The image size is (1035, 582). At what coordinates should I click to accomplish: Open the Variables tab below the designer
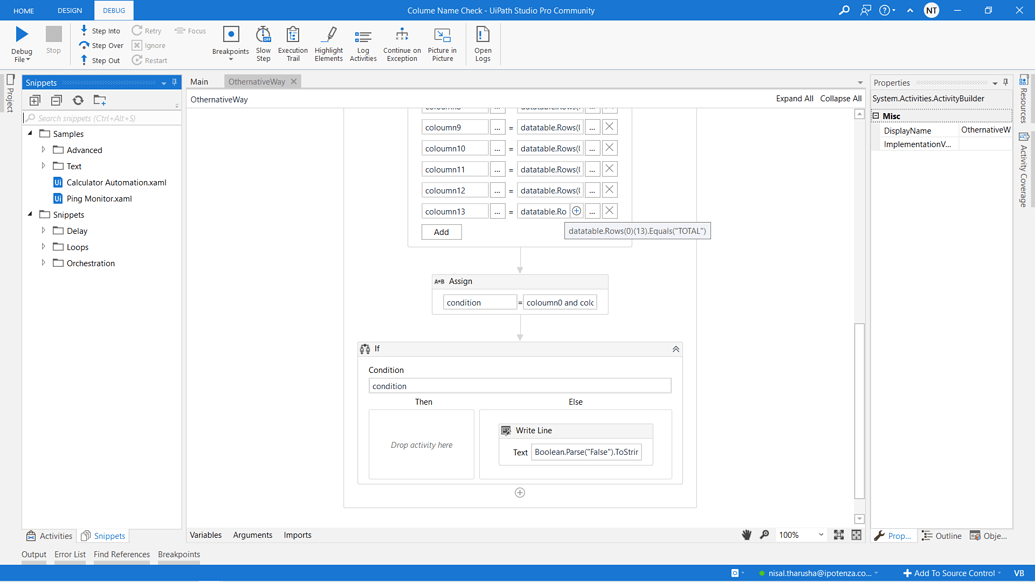click(x=205, y=534)
